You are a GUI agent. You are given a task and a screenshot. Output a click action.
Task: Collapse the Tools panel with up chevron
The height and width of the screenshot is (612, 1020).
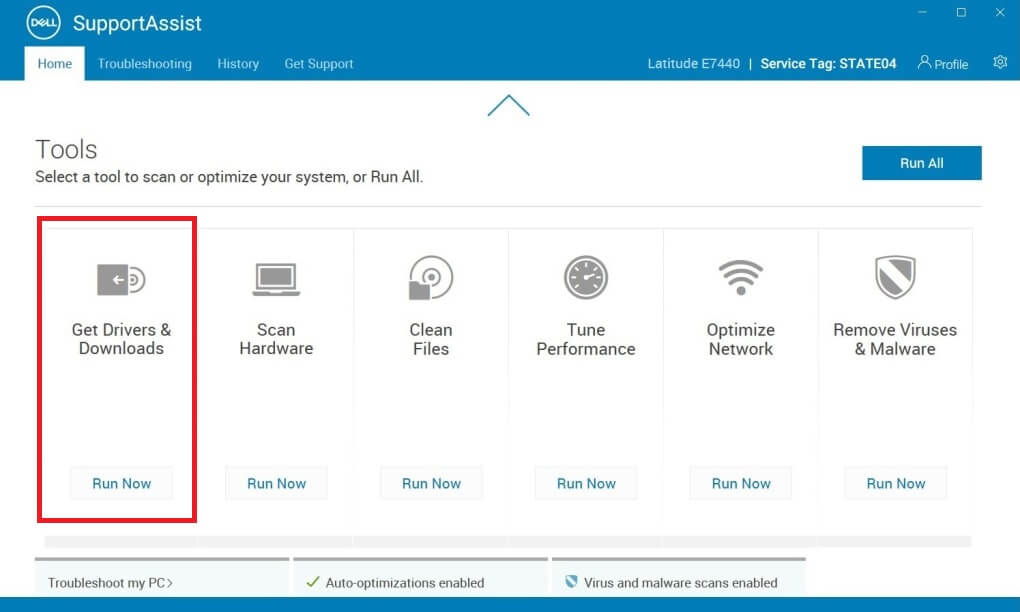tap(509, 105)
